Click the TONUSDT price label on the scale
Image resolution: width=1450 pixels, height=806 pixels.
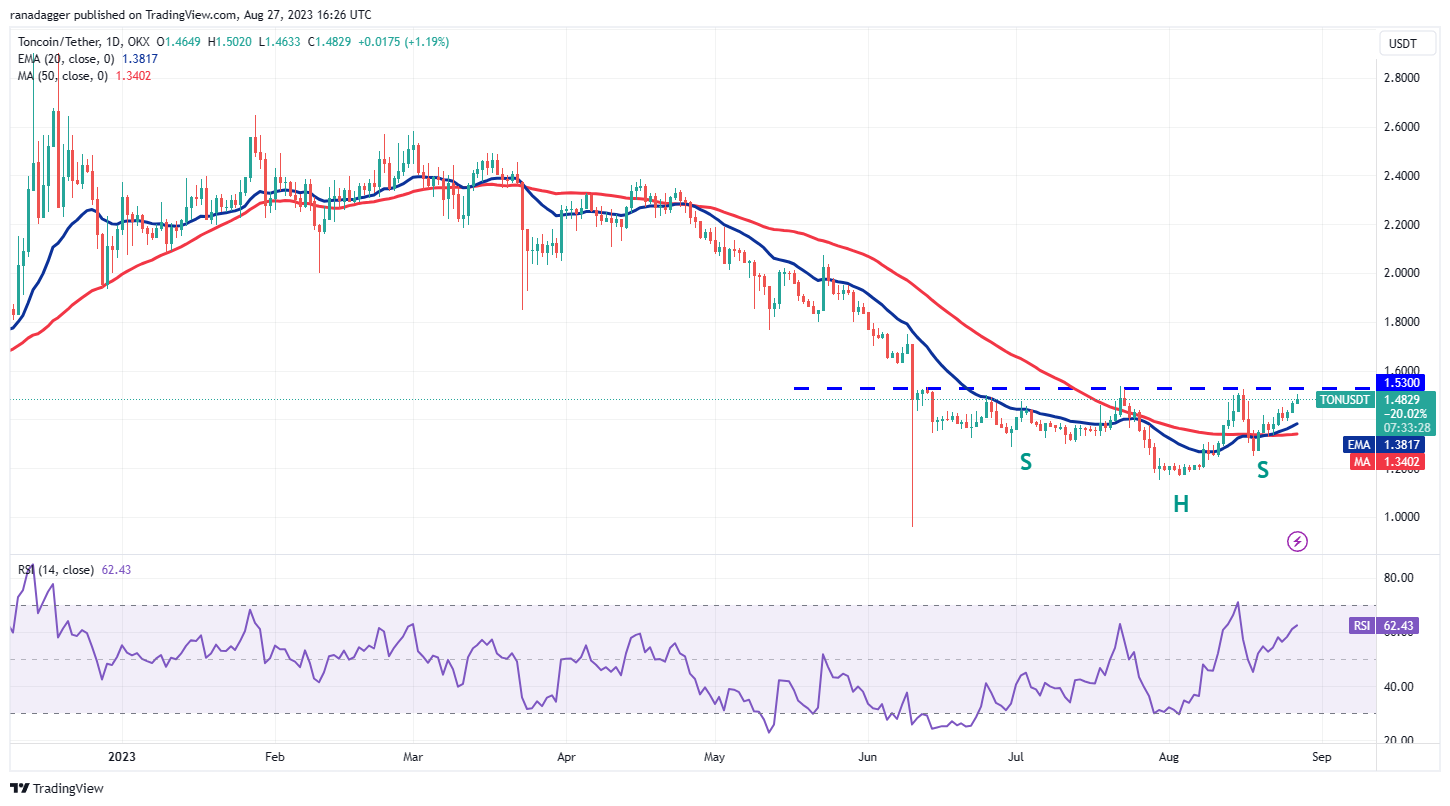click(1344, 399)
